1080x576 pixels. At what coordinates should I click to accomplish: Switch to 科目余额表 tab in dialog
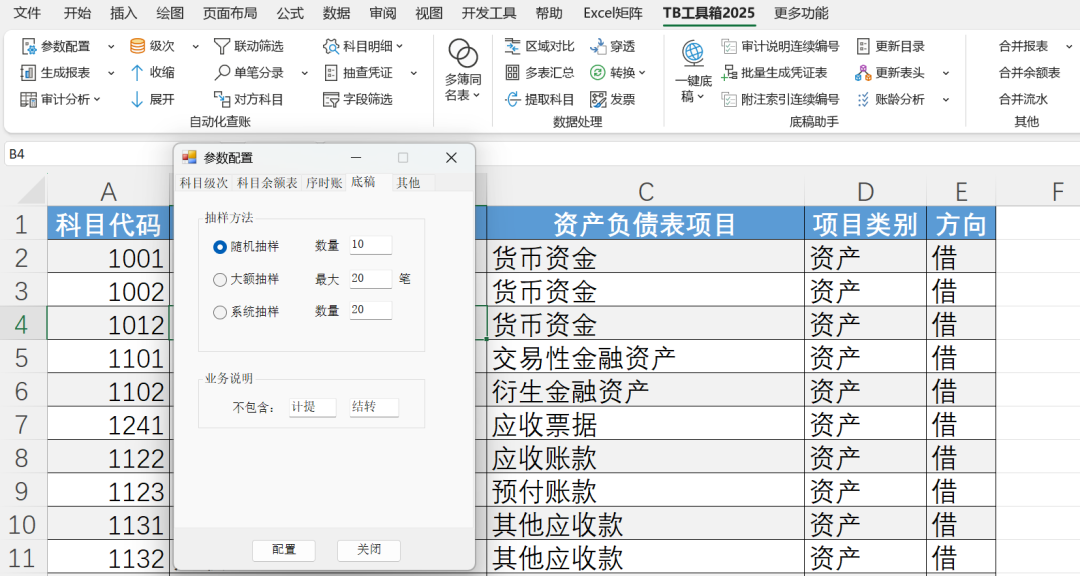click(x=267, y=183)
